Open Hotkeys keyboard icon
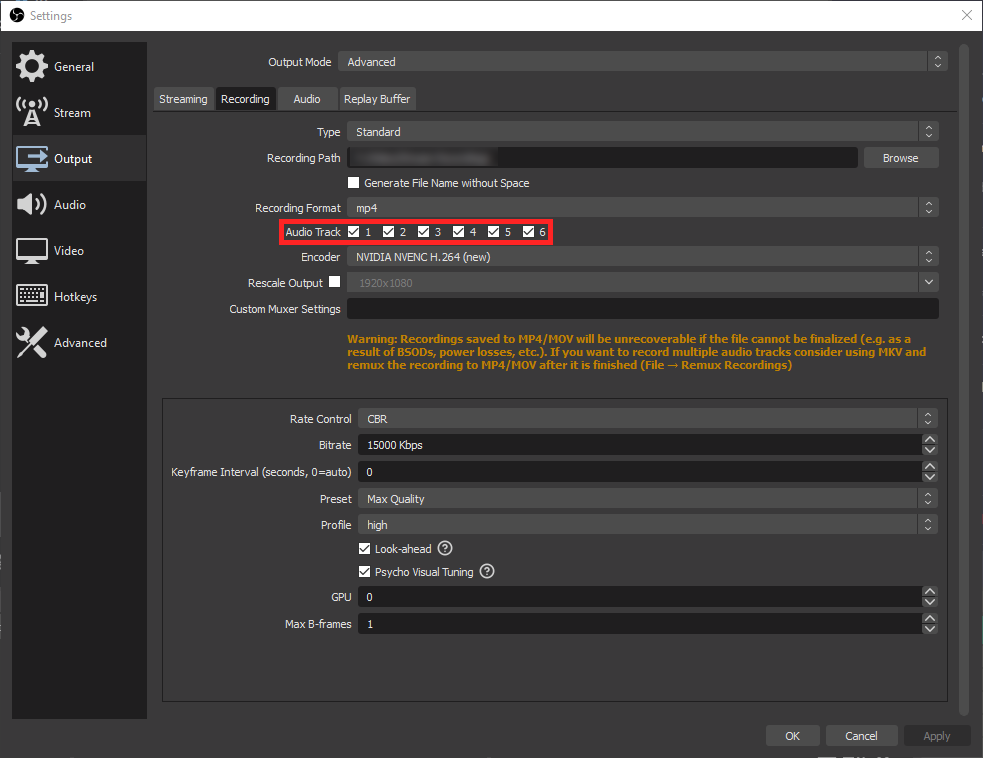The image size is (983, 758). [31, 295]
